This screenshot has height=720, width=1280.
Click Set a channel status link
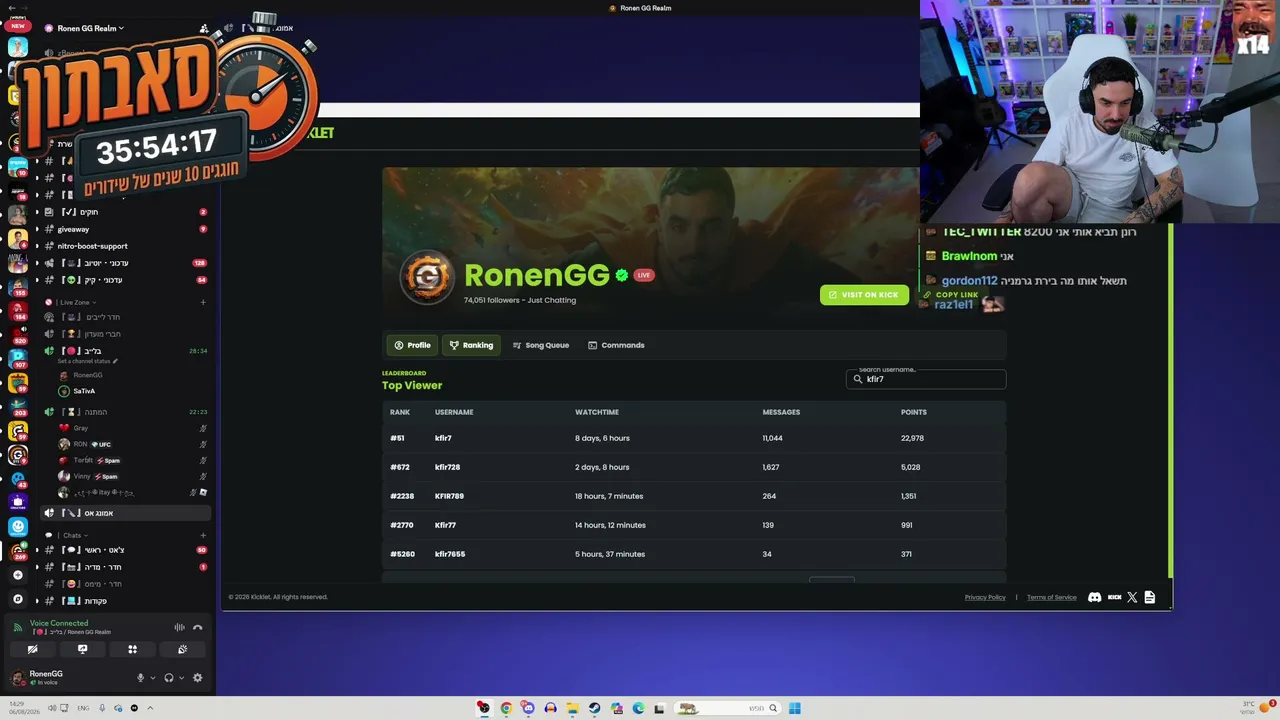[88, 361]
